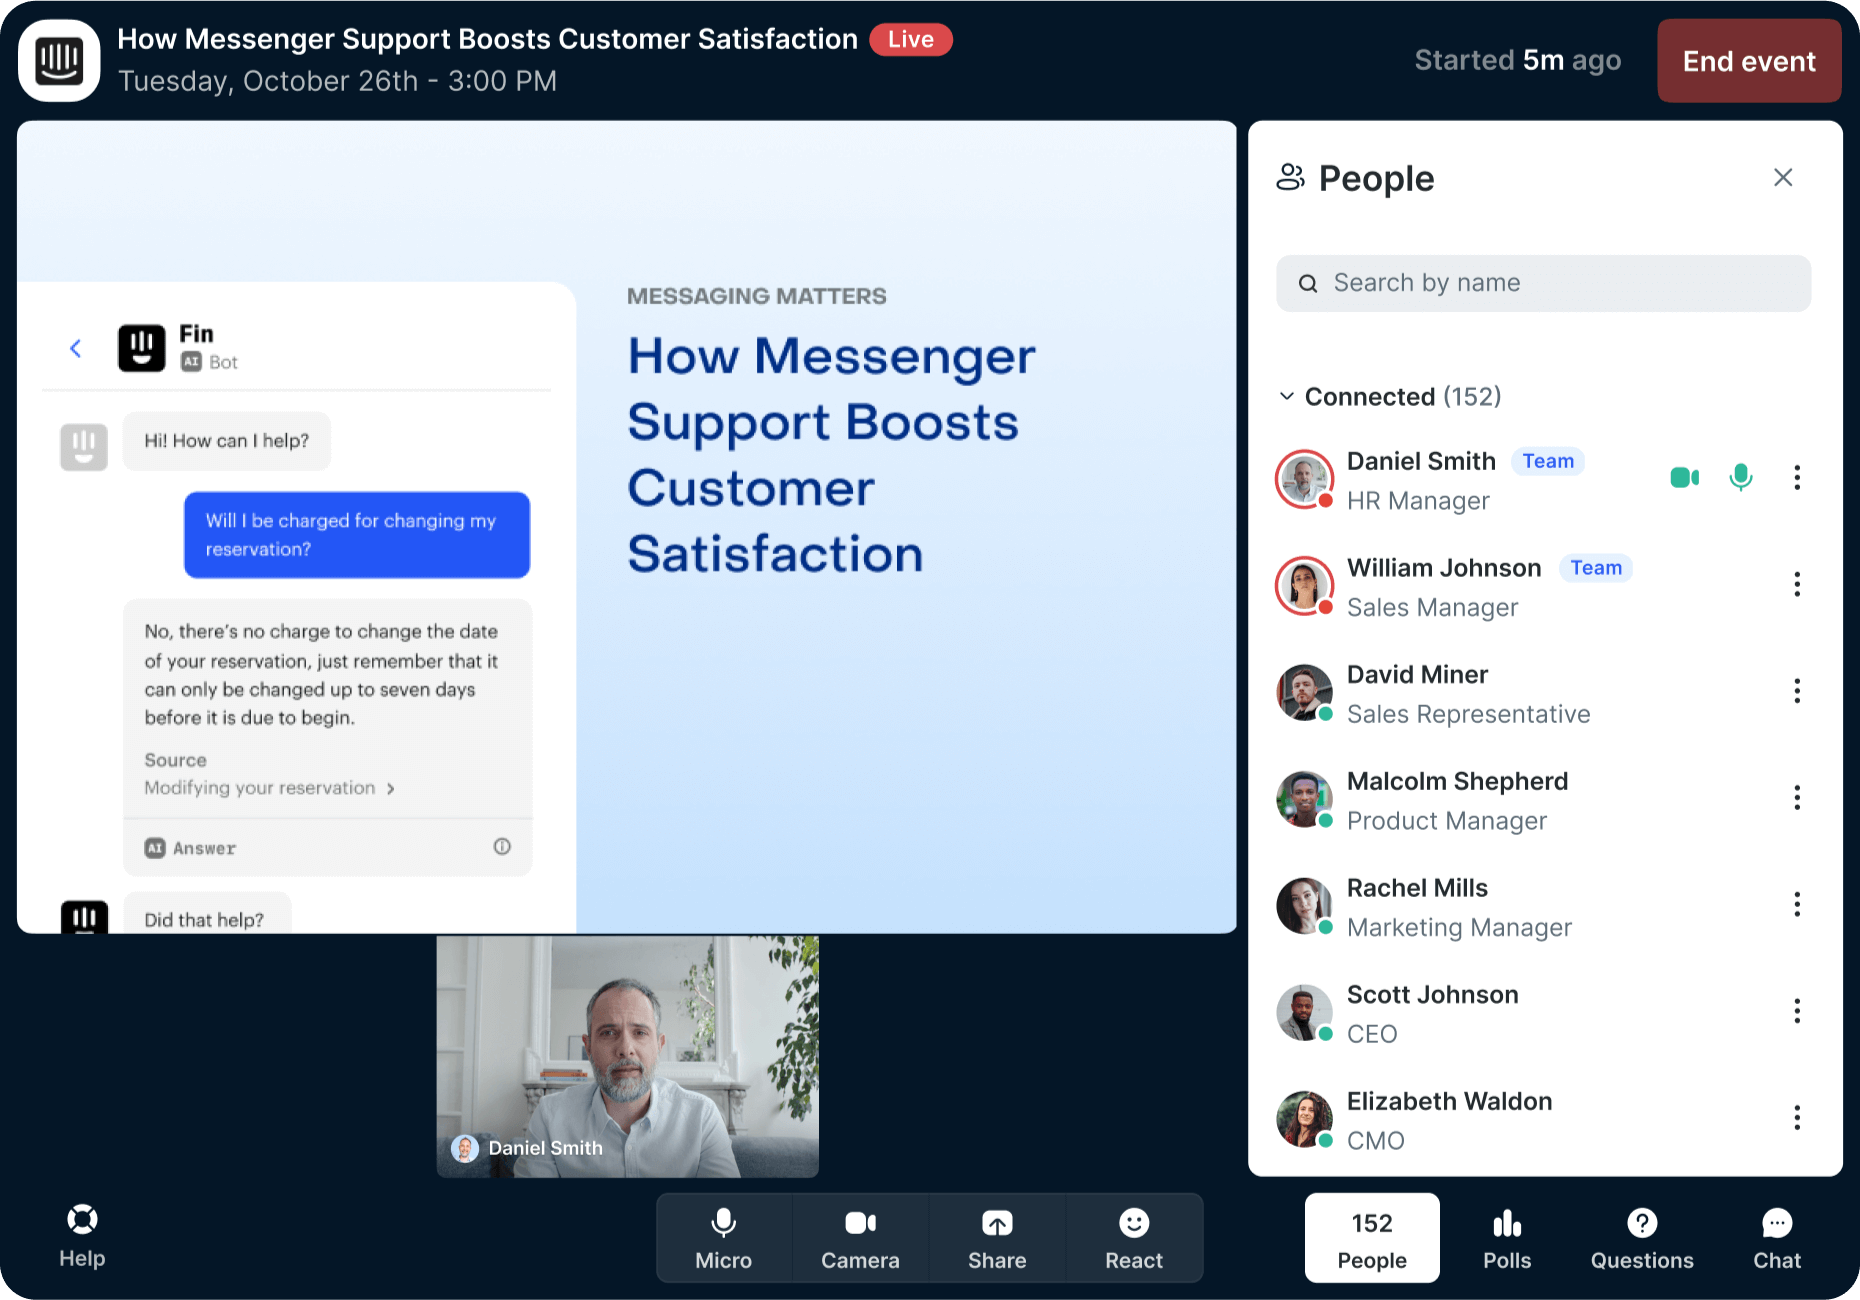Click the Intercom logo icon in header
The image size is (1860, 1300).
pos(59,61)
